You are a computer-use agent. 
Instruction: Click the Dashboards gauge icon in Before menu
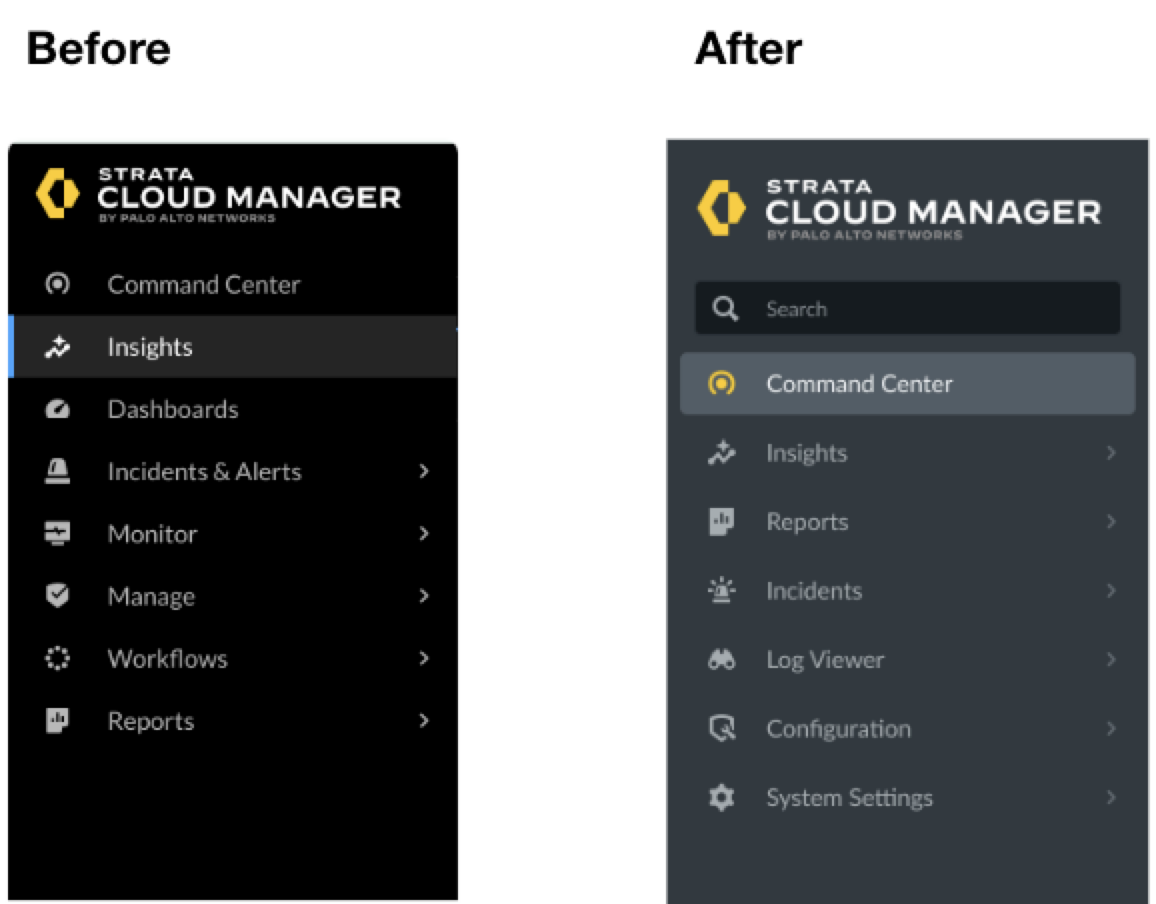(x=58, y=410)
